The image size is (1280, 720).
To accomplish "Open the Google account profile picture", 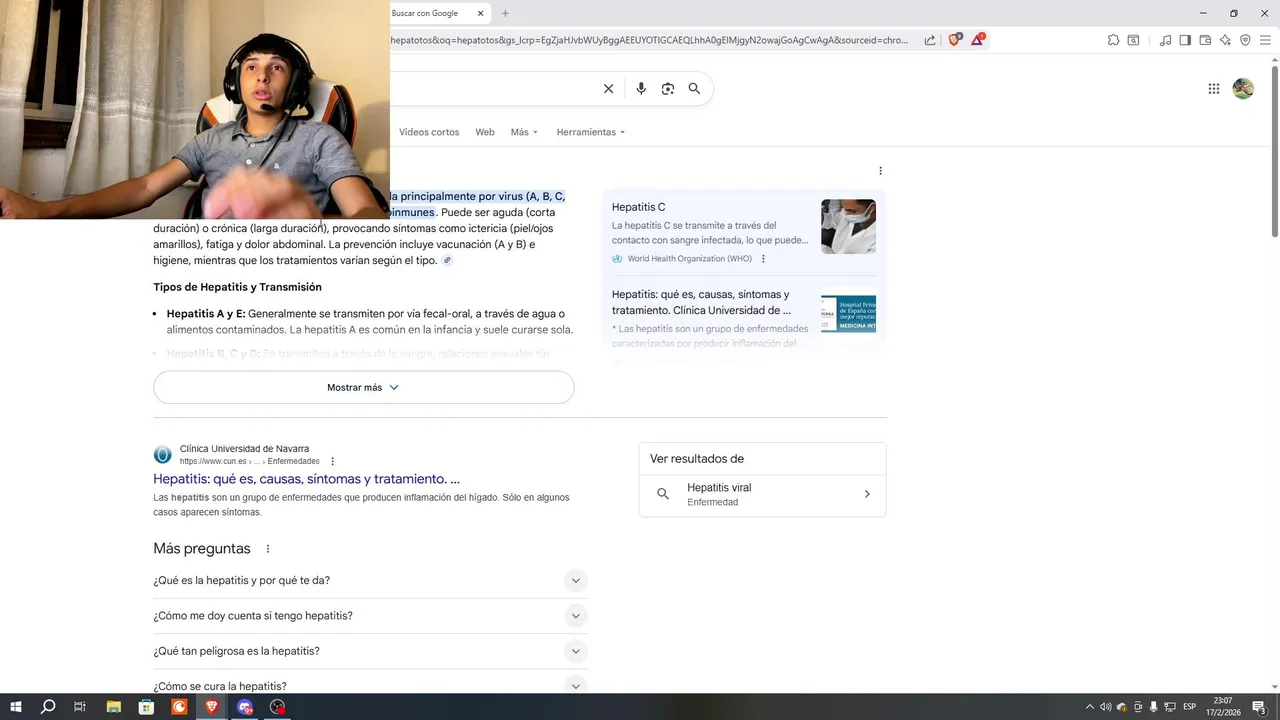I will 1243,89.
